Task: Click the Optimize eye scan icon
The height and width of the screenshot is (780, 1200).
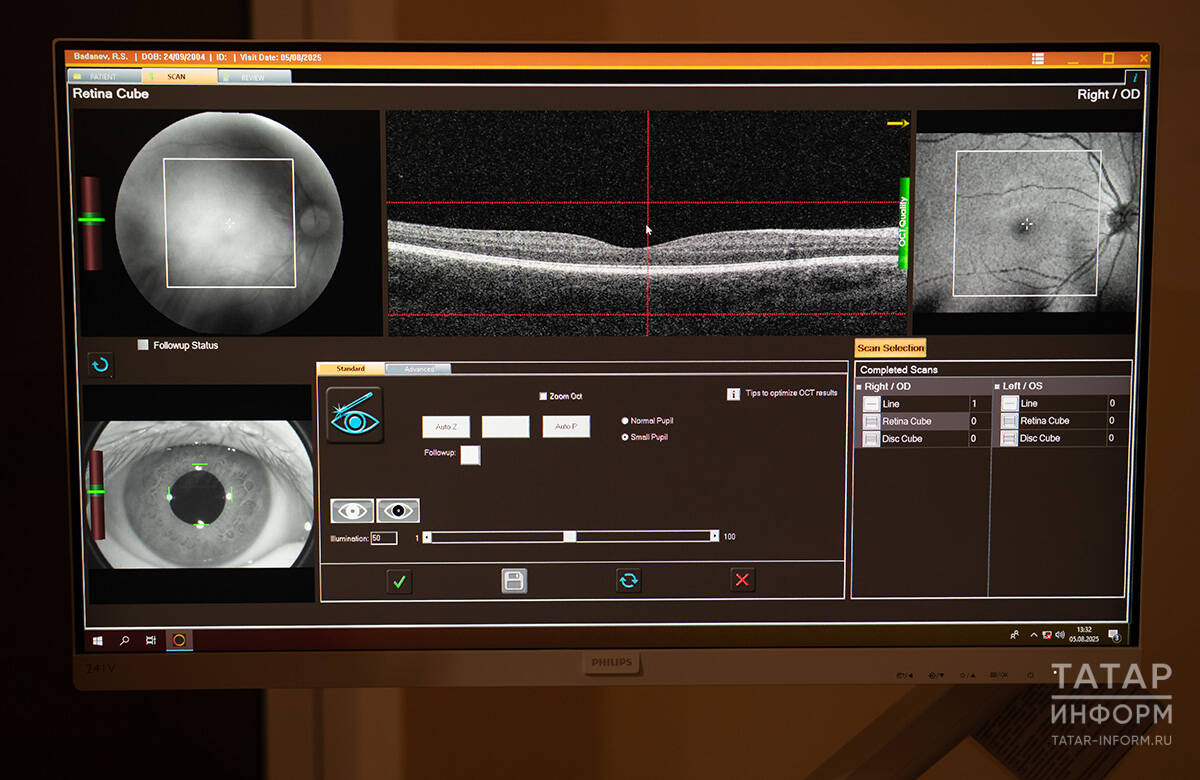Action: (x=354, y=415)
